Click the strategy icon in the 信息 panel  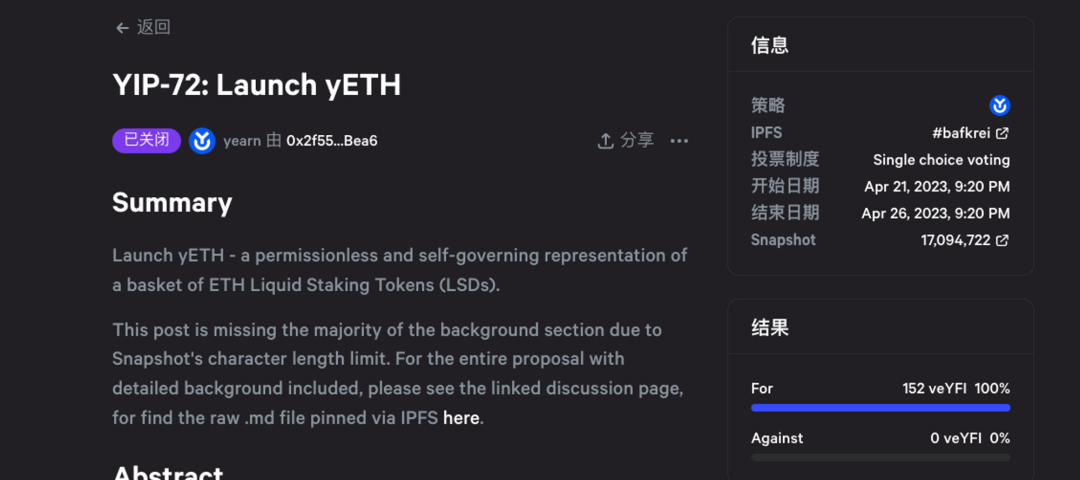point(999,106)
